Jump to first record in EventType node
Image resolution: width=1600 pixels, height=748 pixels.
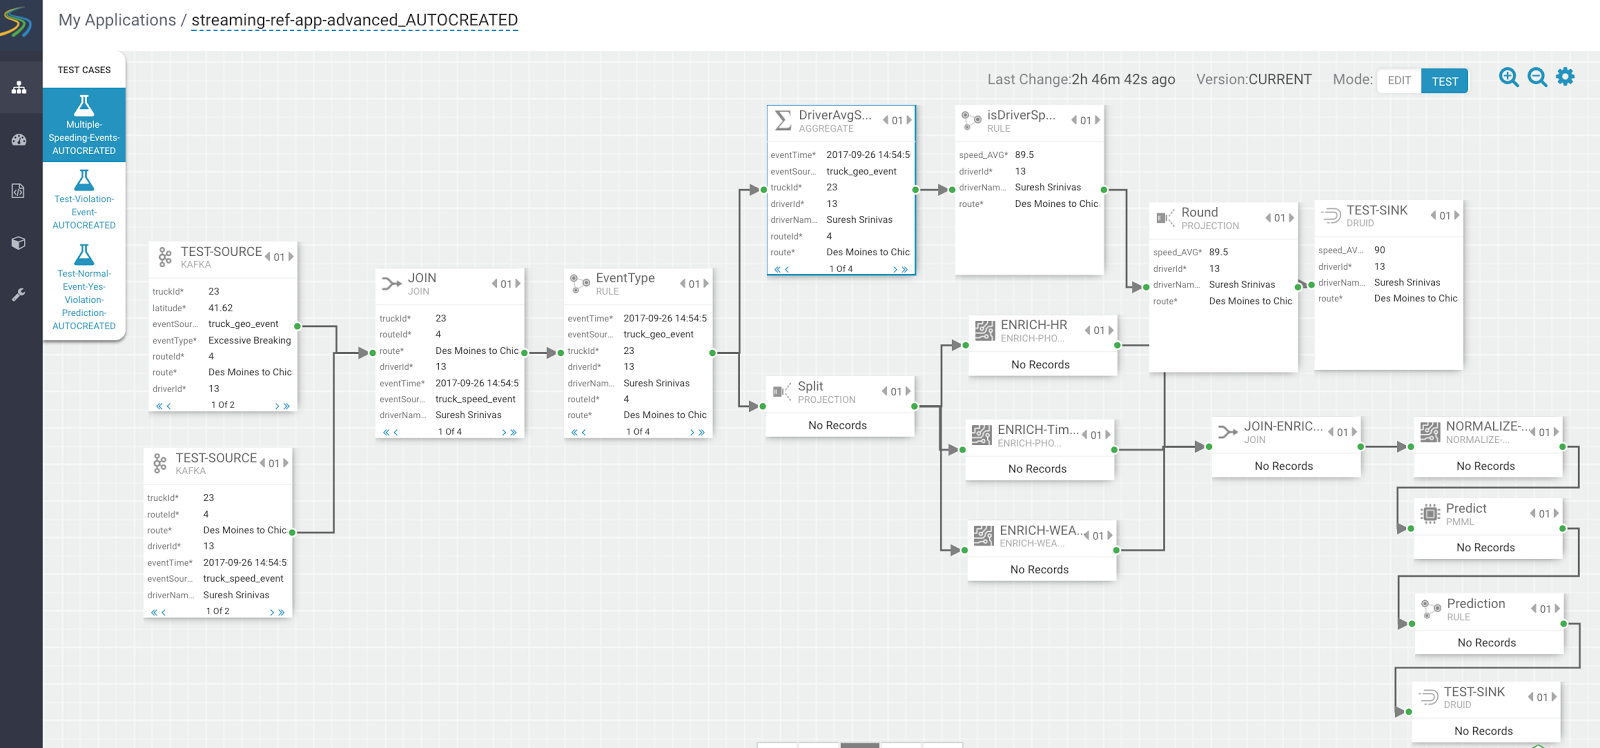(575, 432)
